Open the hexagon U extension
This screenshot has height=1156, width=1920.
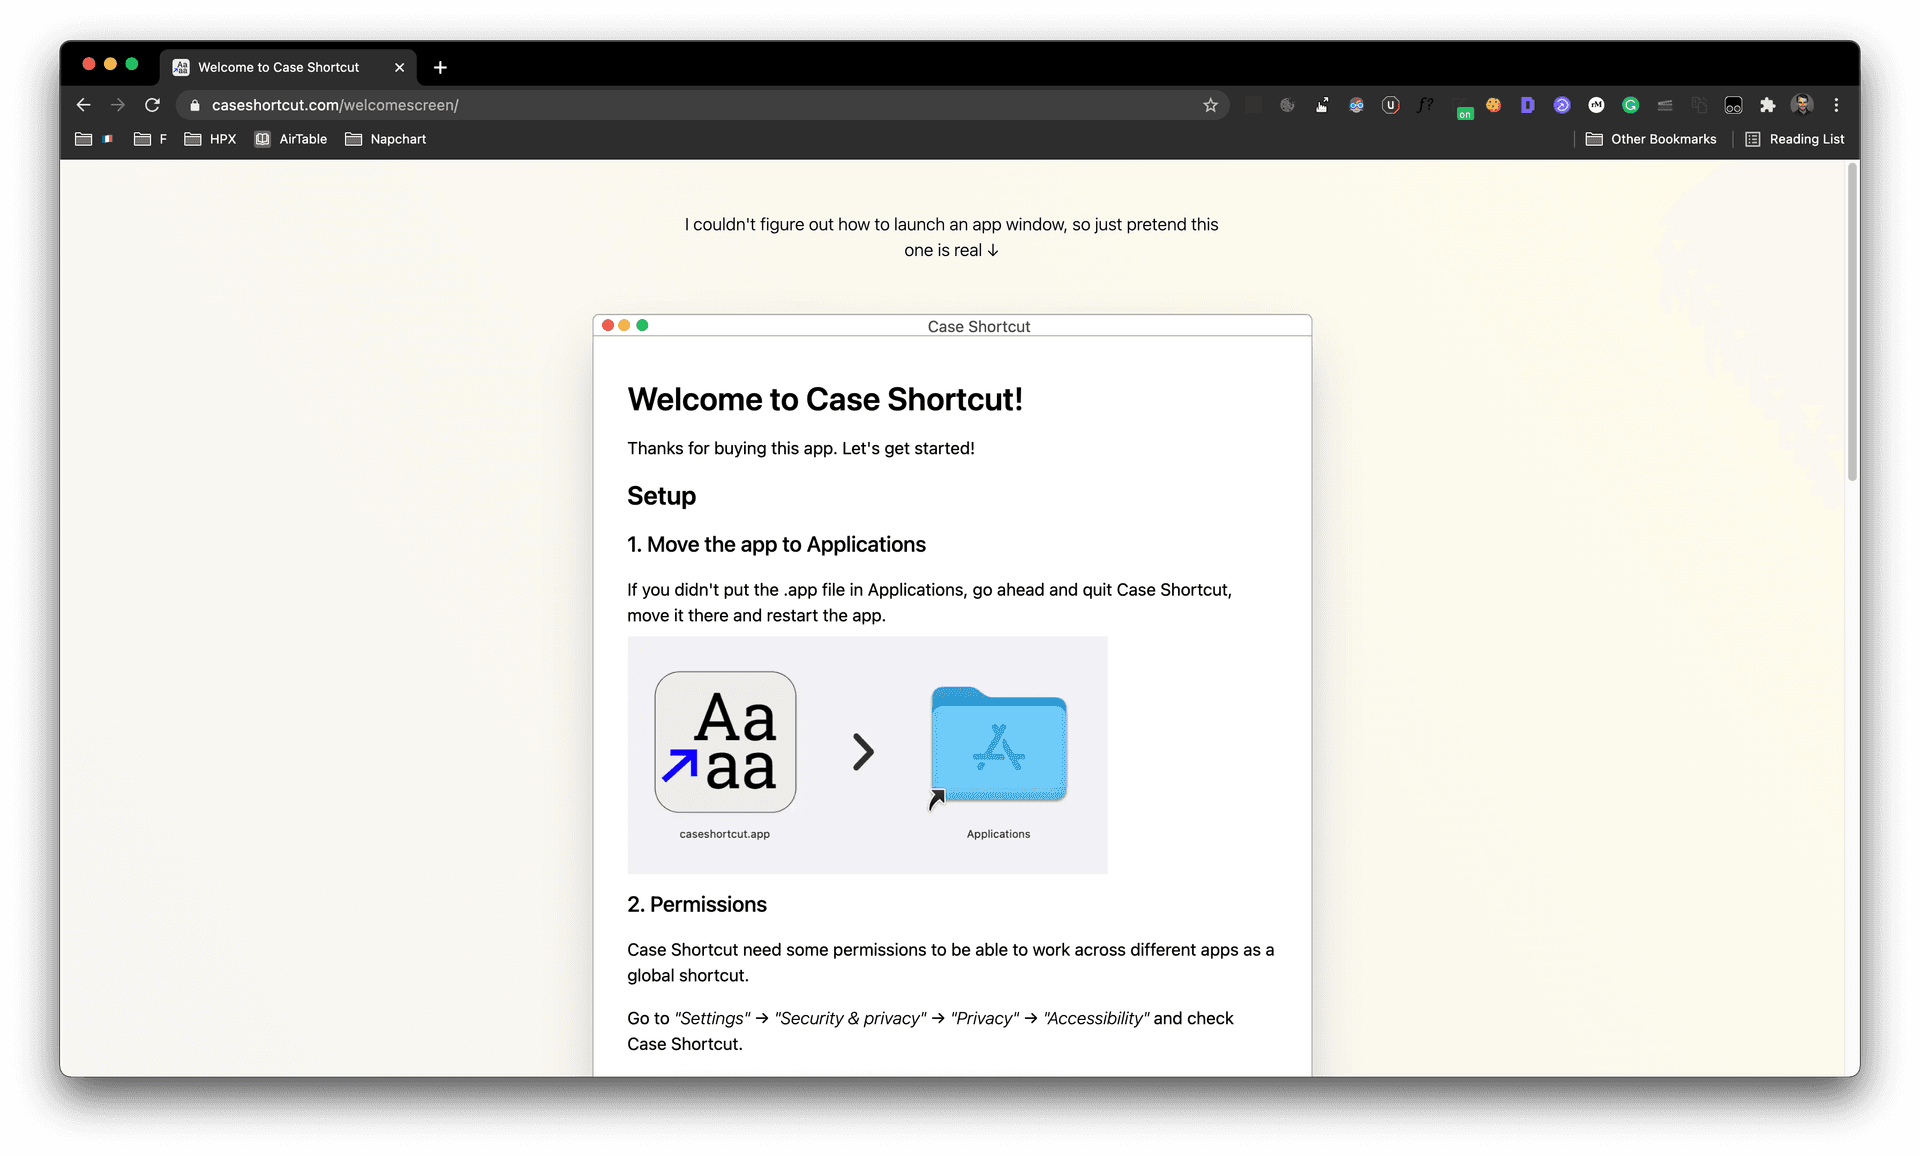1390,105
